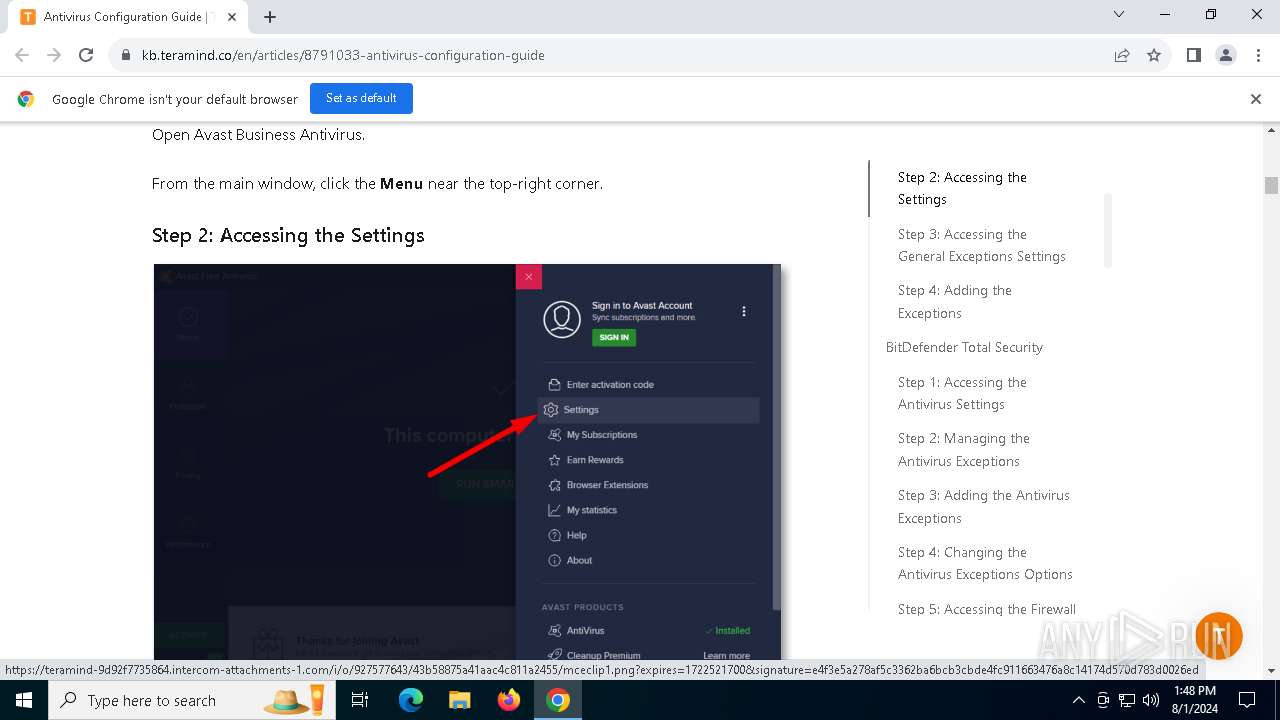Viewport: 1280px width, 720px height.
Task: Jump to Step 4: Changing the Antivirus Exceptions Options
Action: (985, 563)
